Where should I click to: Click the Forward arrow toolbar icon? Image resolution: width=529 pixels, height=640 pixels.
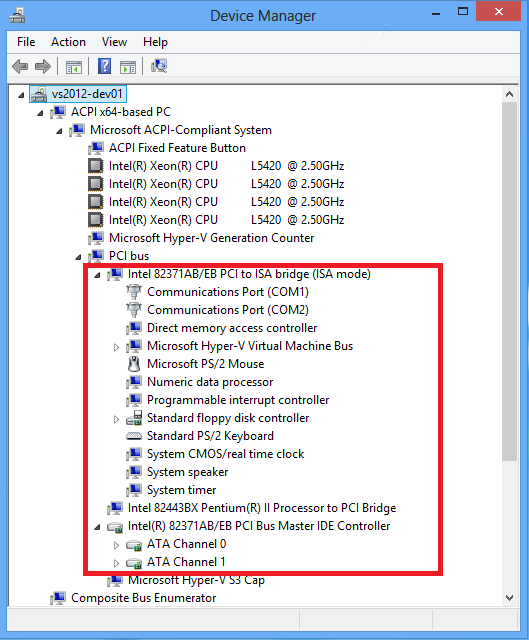43,66
